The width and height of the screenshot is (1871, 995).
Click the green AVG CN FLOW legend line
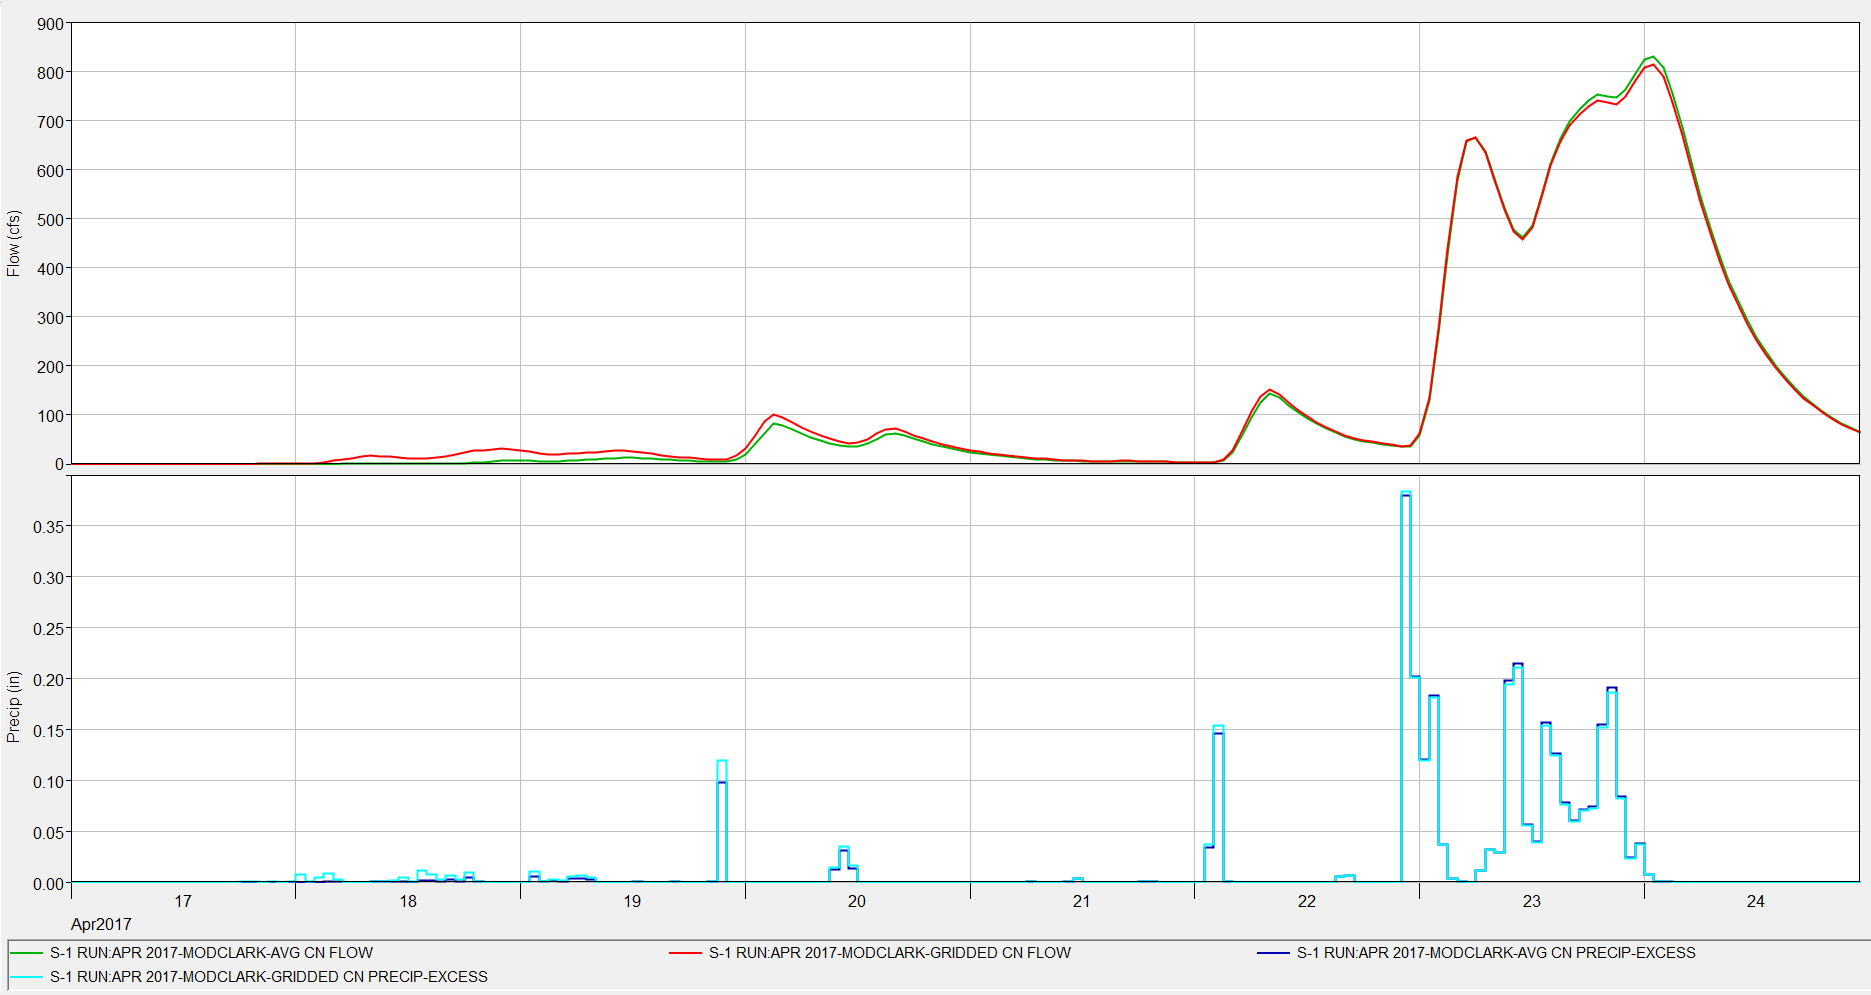[x=27, y=953]
